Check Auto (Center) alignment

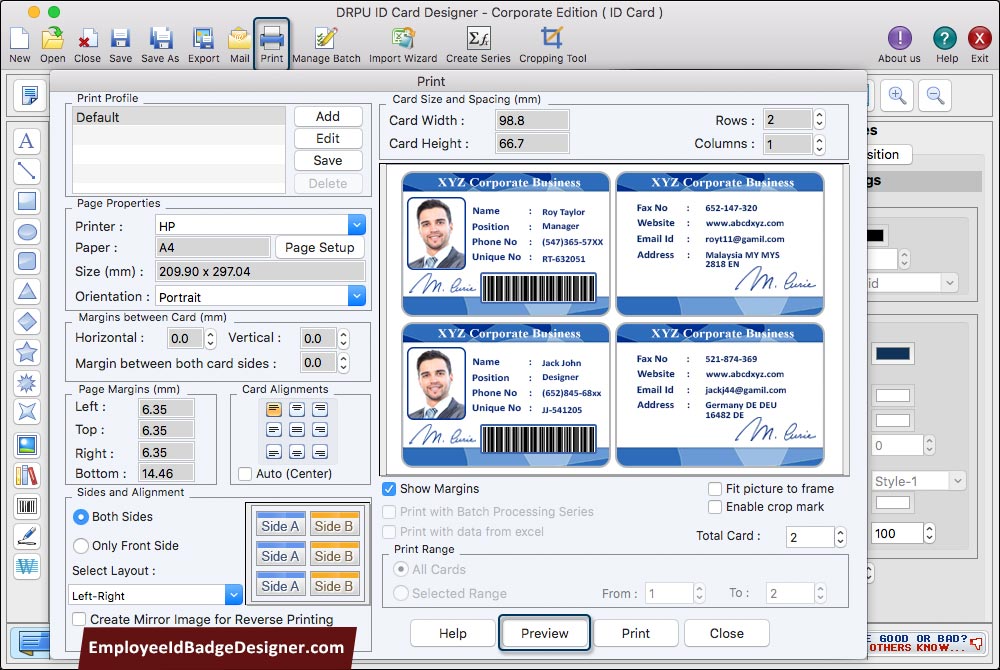tap(244, 474)
